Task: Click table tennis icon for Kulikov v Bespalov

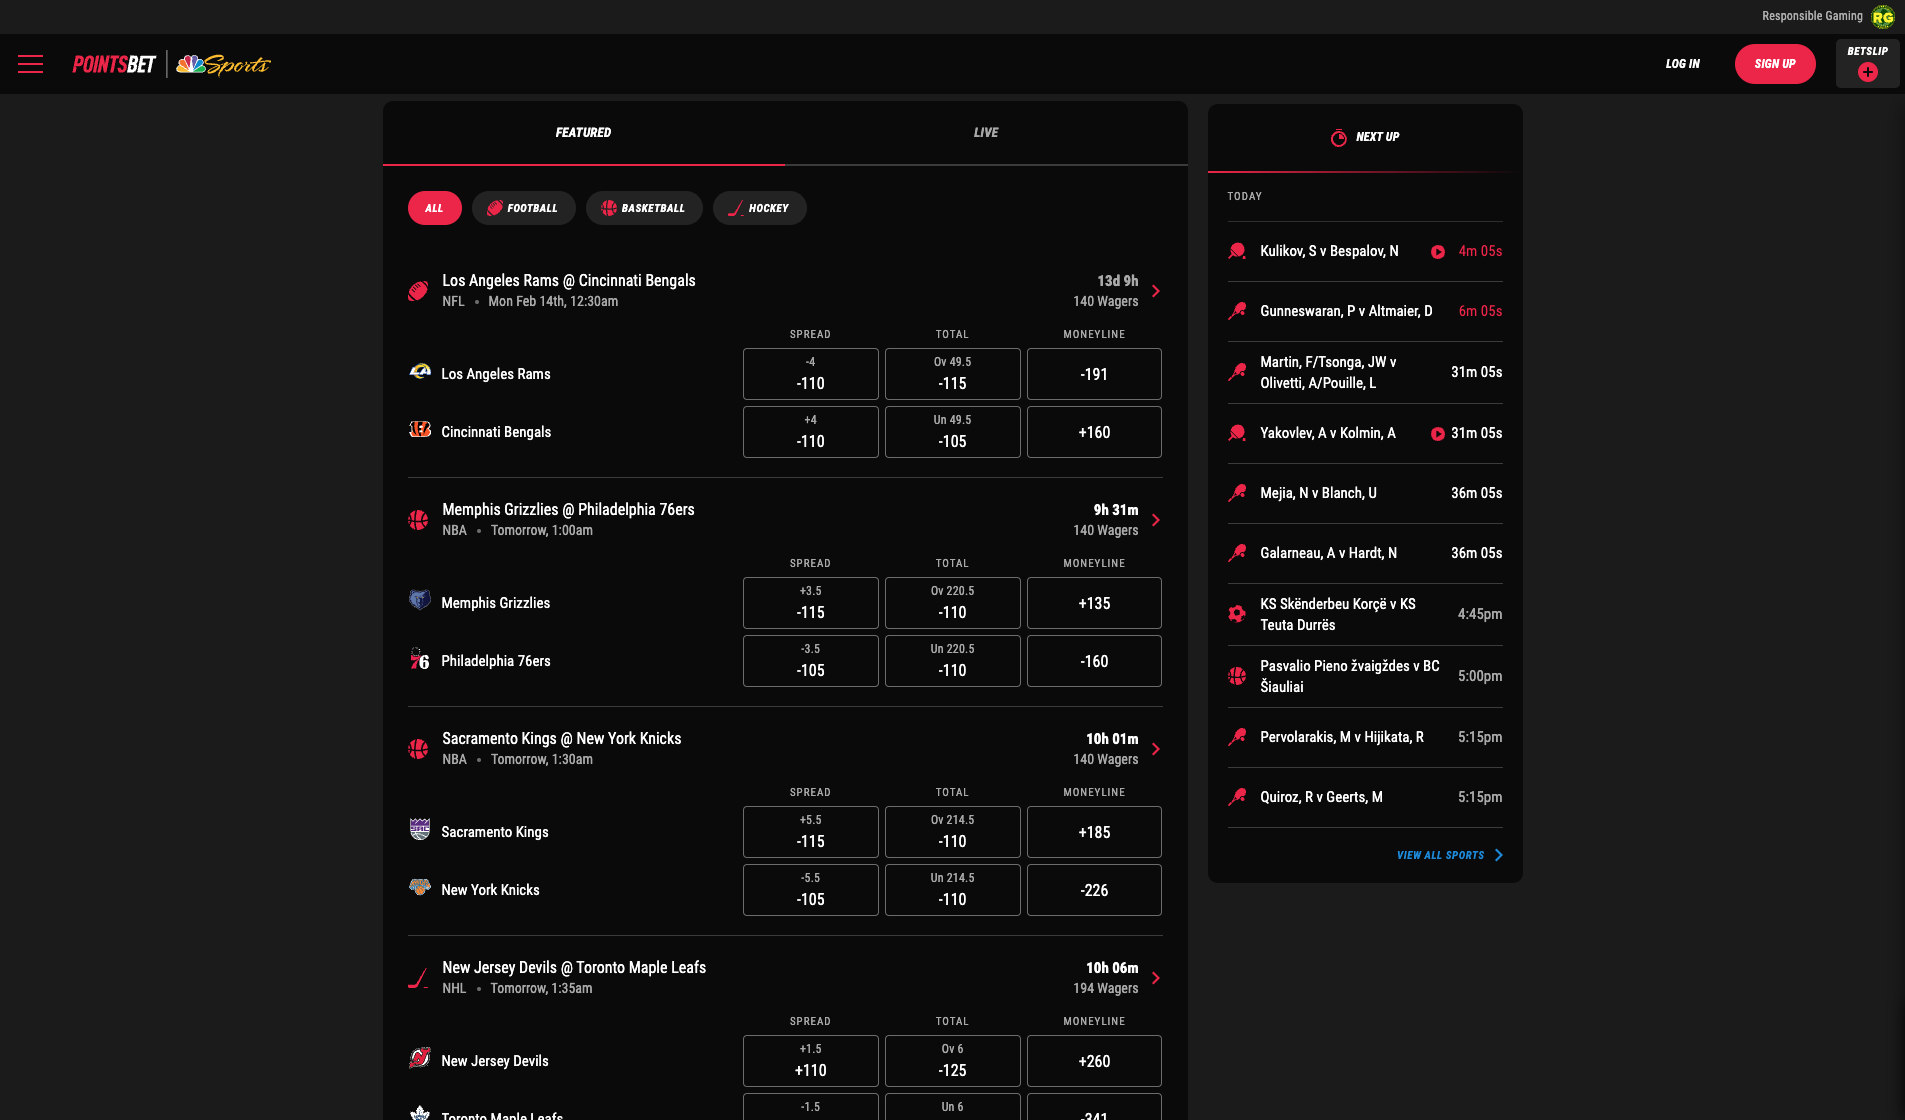Action: (1237, 251)
